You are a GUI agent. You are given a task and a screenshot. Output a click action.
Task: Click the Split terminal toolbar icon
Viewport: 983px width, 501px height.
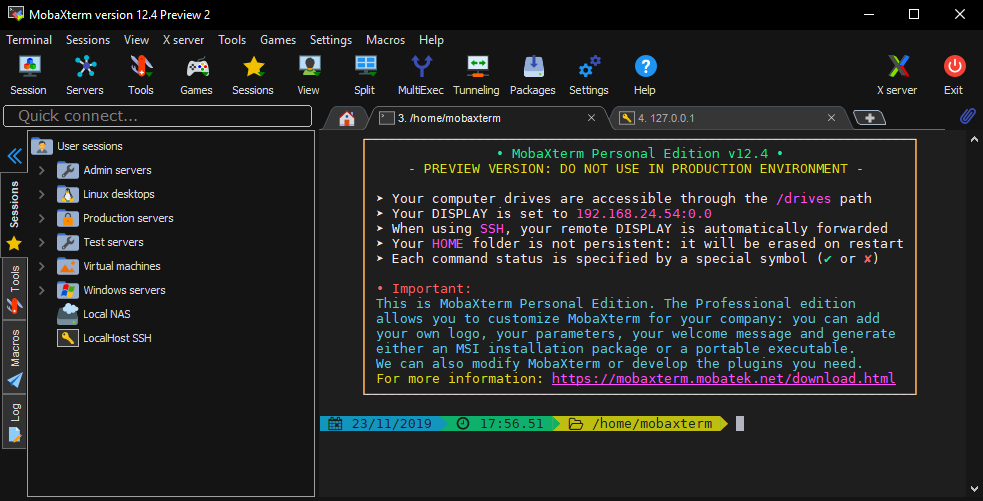pos(365,66)
